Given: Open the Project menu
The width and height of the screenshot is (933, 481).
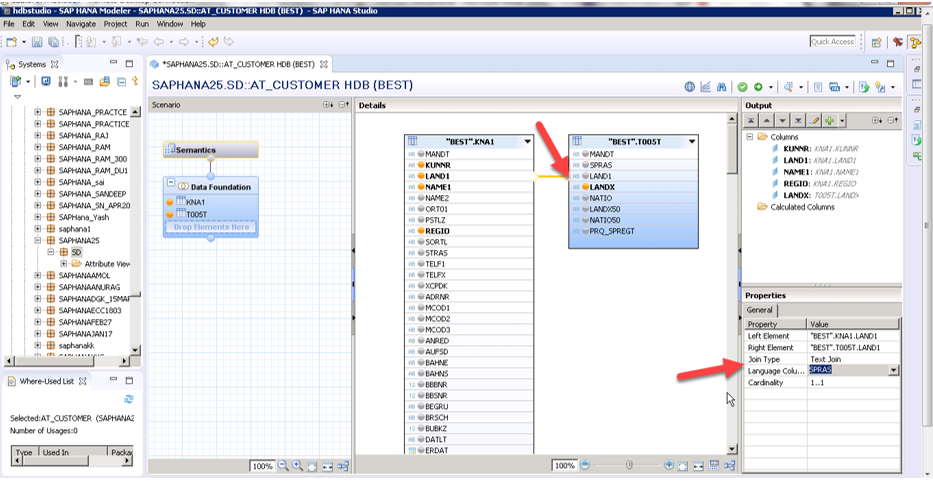Looking at the screenshot, I should point(115,24).
